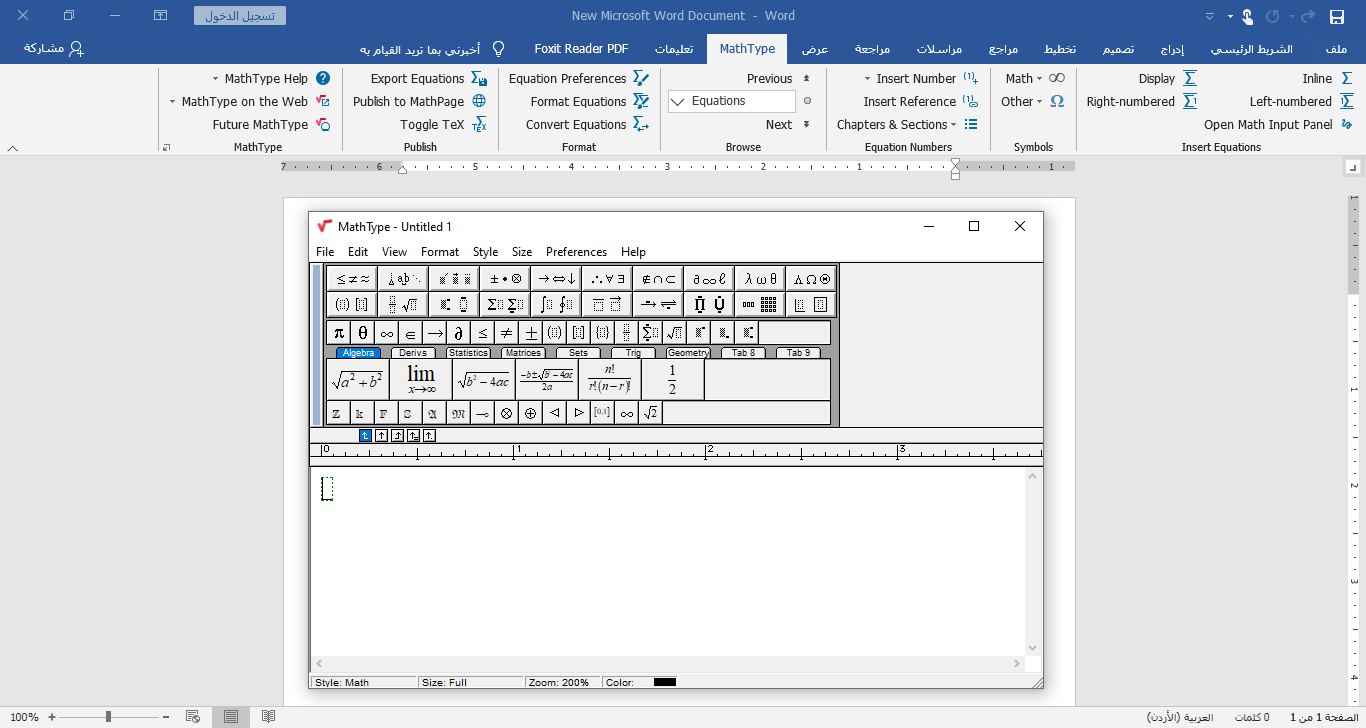1366x728 pixels.
Task: Insert the quadratic formula expression
Action: 547,380
